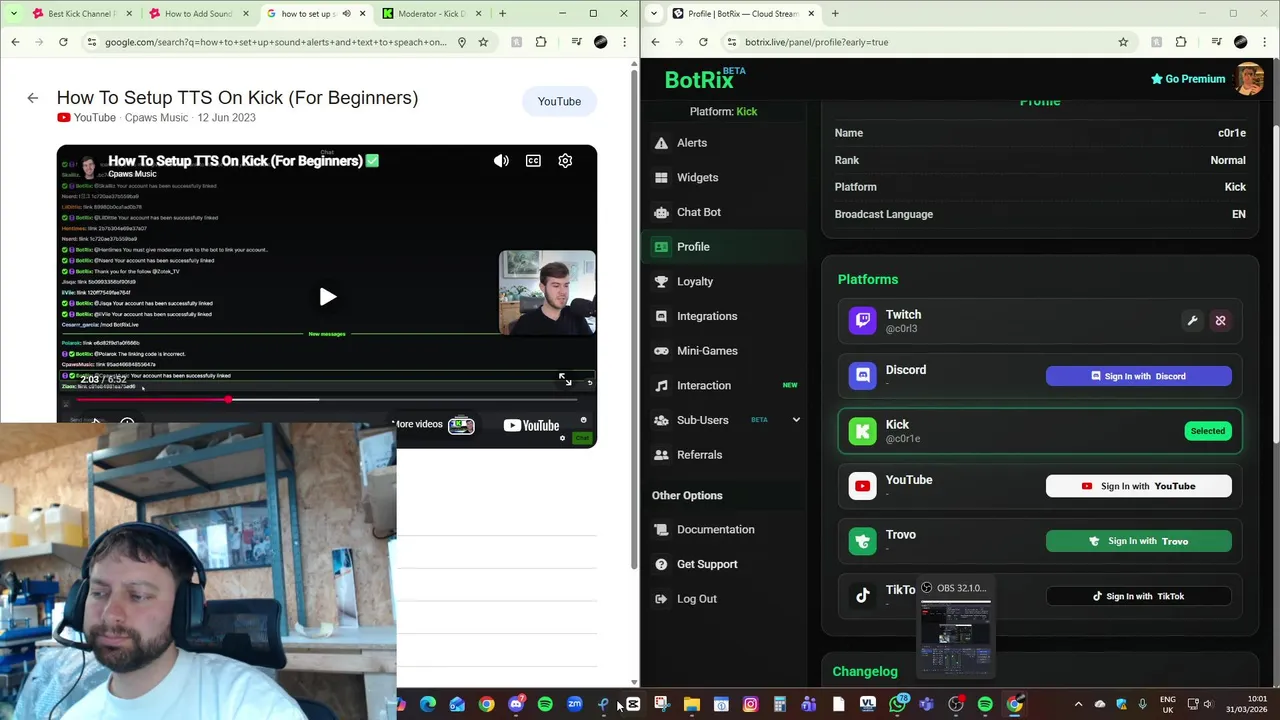
Task: Reload the left browser page
Action: pyautogui.click(x=63, y=42)
